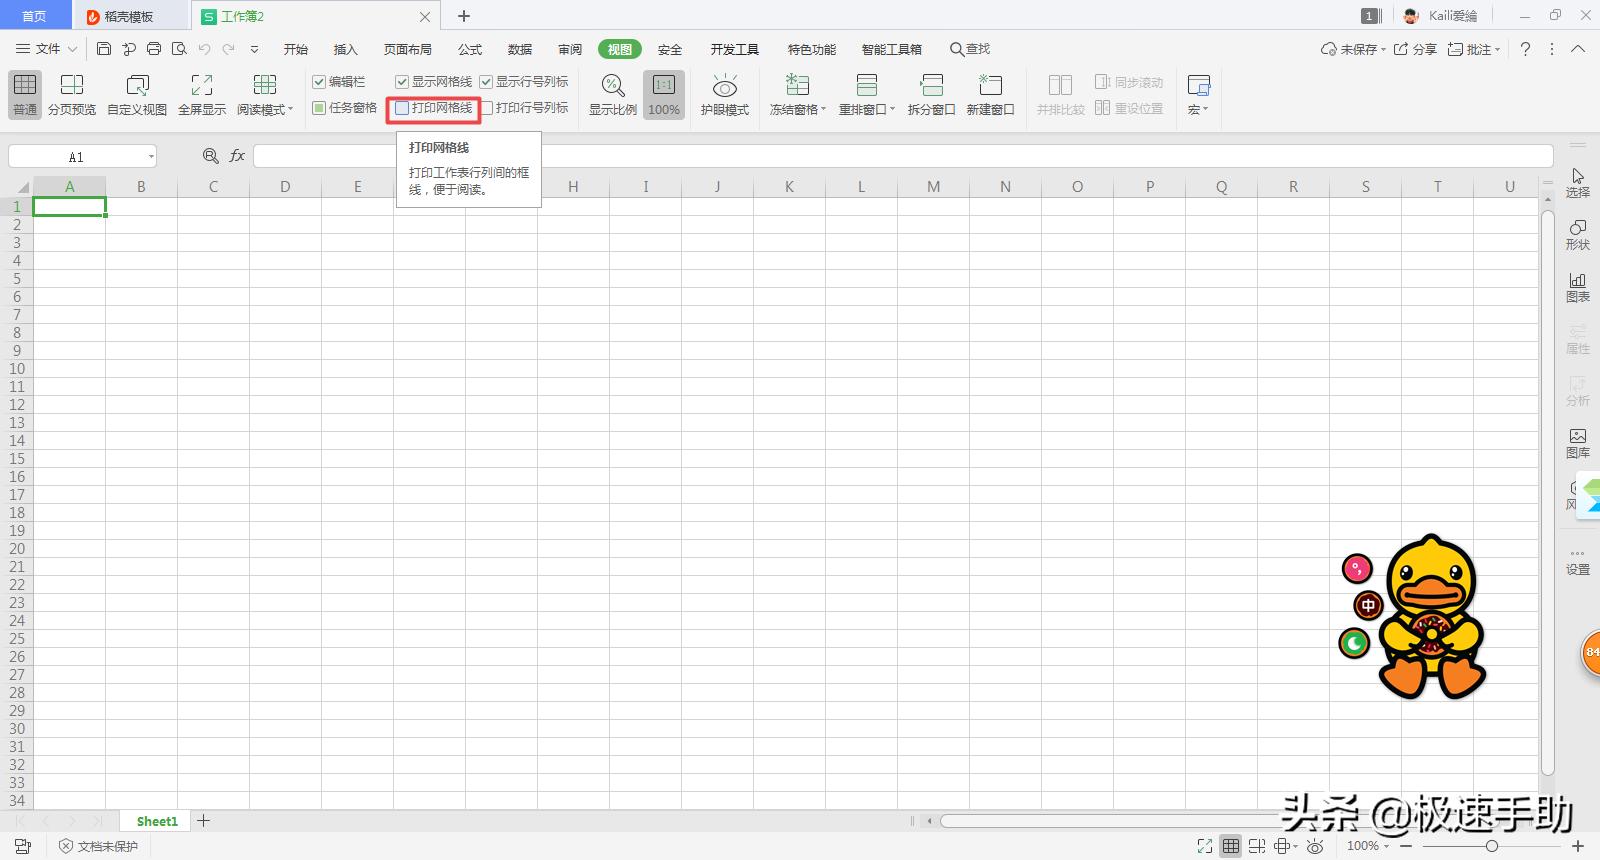Open Print Preview from quick access toolbar
This screenshot has height=860, width=1600.
[x=179, y=49]
